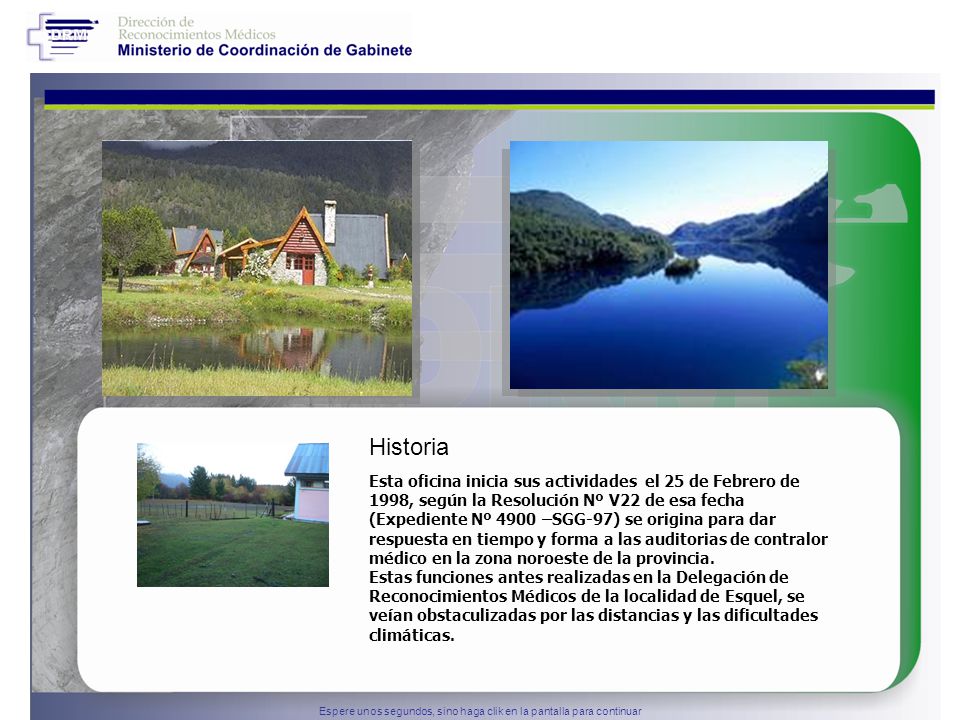
Task: Click text line 'Esta oficina inicia sus actividades'
Action: click(x=584, y=481)
